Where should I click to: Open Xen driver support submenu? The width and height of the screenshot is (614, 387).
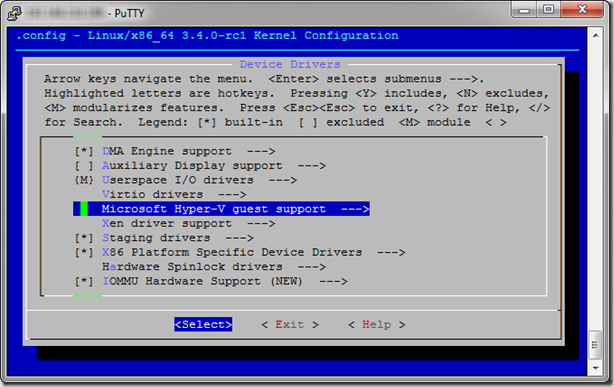188,223
